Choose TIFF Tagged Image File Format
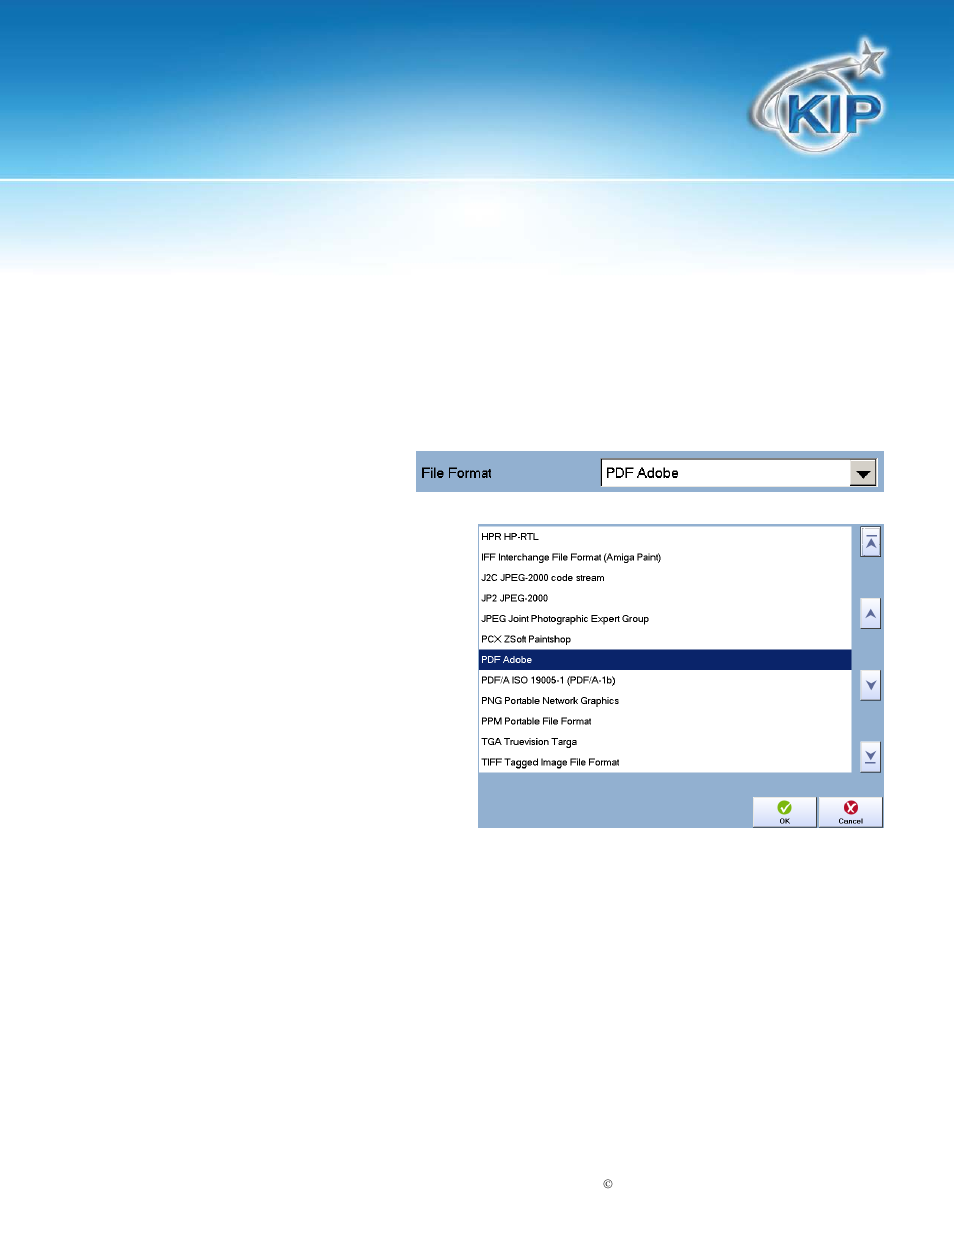 coord(665,762)
